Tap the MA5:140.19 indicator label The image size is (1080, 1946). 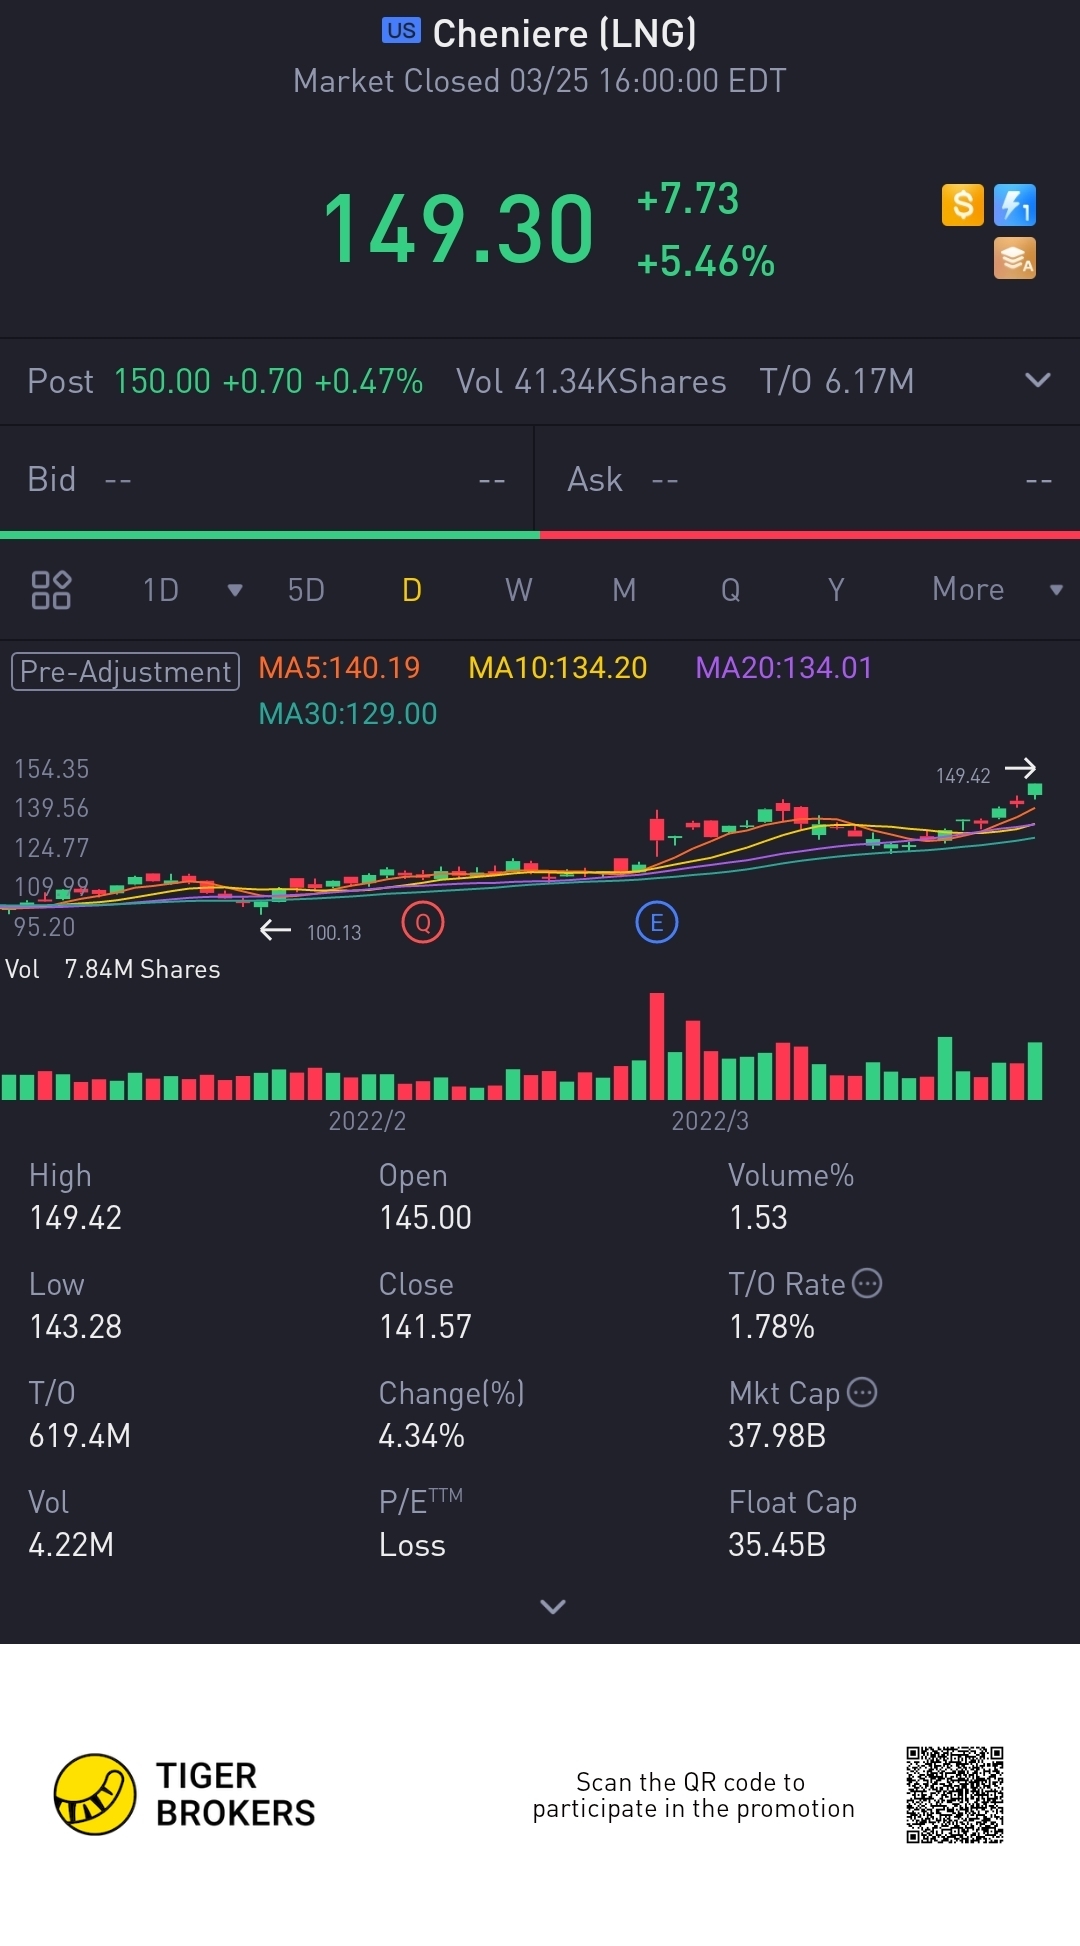pyautogui.click(x=339, y=668)
